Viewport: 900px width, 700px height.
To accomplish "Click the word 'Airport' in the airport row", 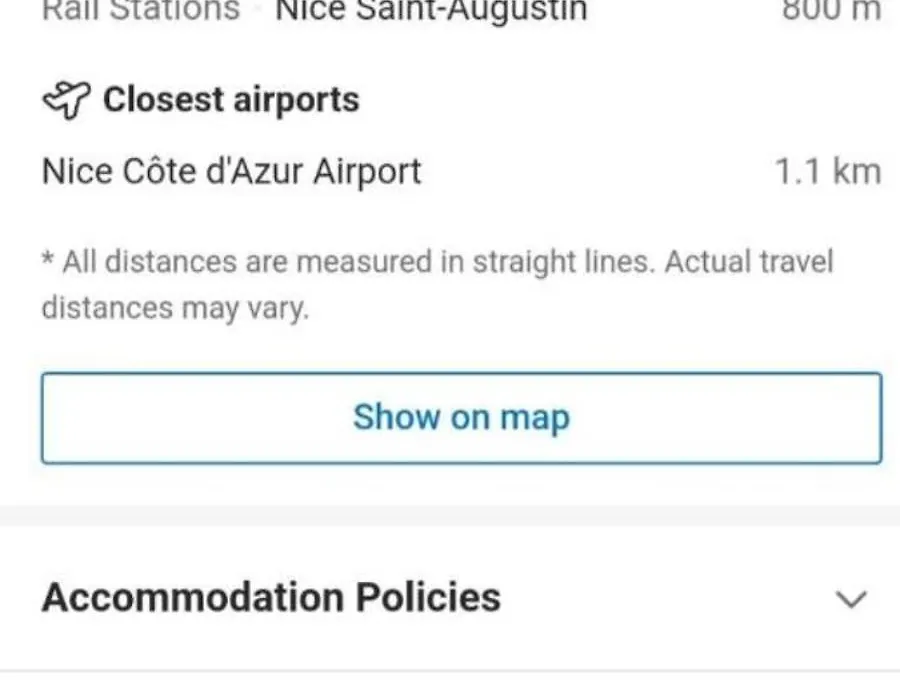I will [367, 173].
